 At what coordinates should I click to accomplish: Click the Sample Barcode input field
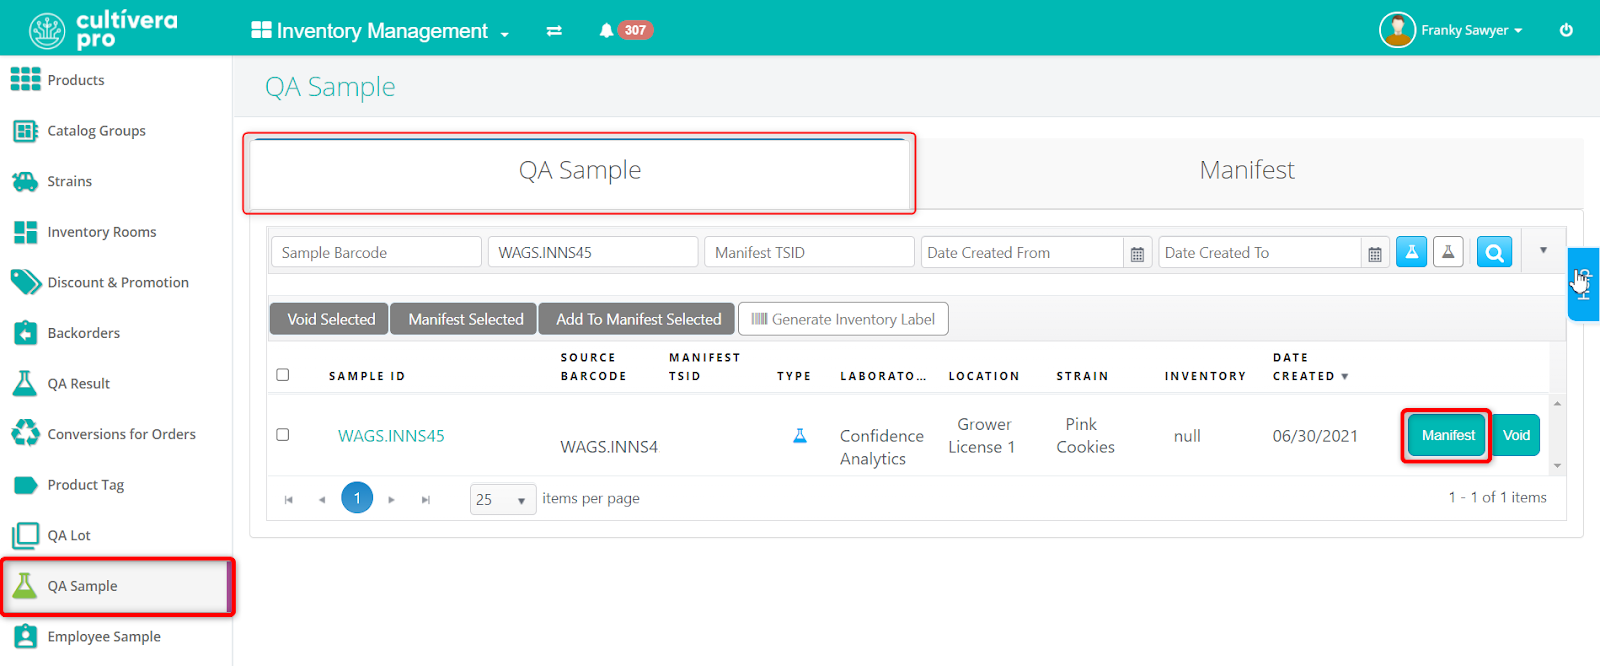pyautogui.click(x=376, y=252)
